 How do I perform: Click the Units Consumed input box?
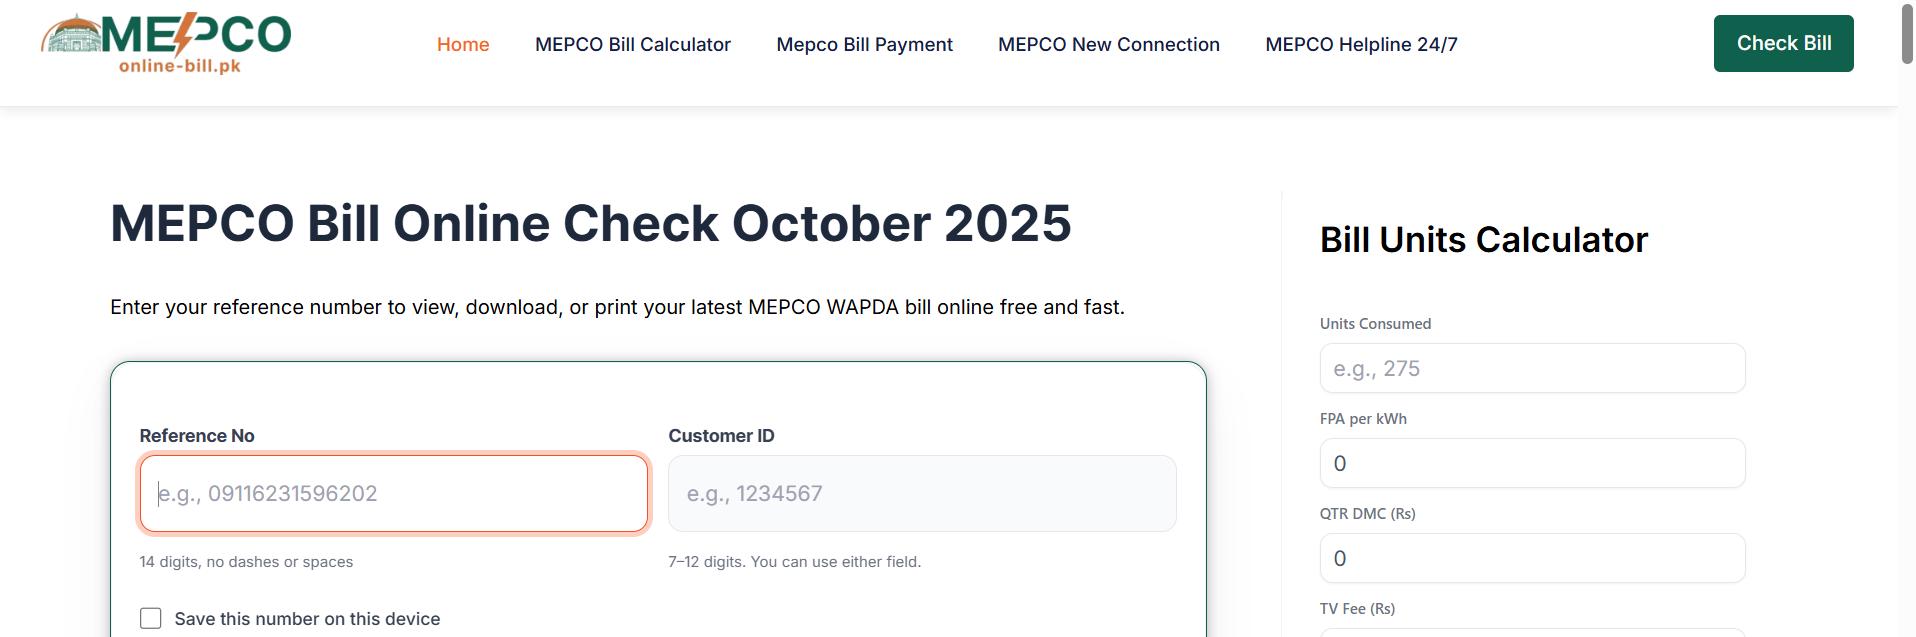[x=1532, y=369]
